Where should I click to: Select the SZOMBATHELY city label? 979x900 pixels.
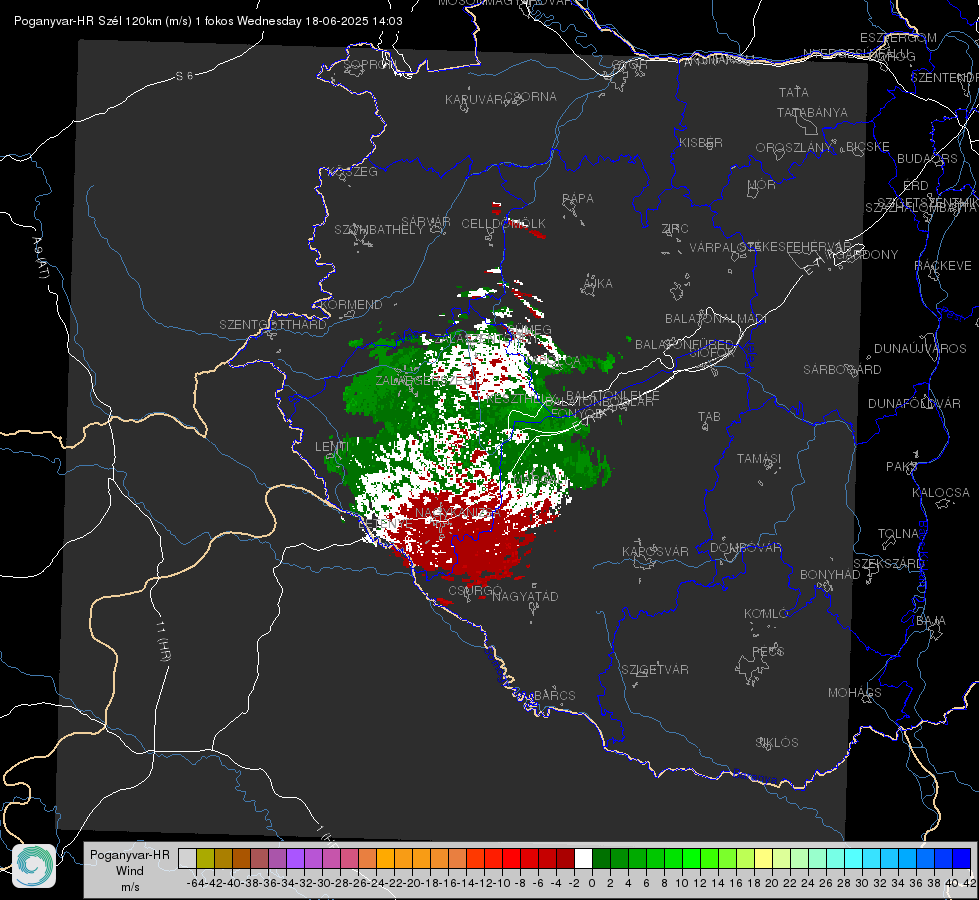pos(379,229)
